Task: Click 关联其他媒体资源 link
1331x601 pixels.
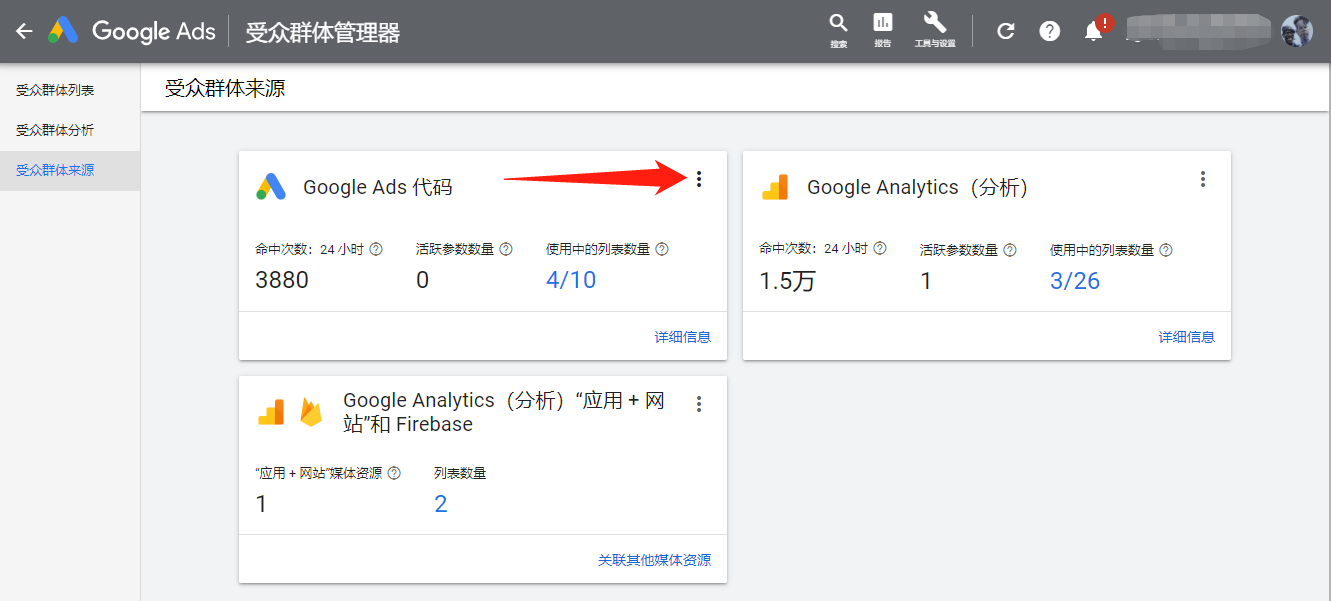Action: [x=653, y=560]
